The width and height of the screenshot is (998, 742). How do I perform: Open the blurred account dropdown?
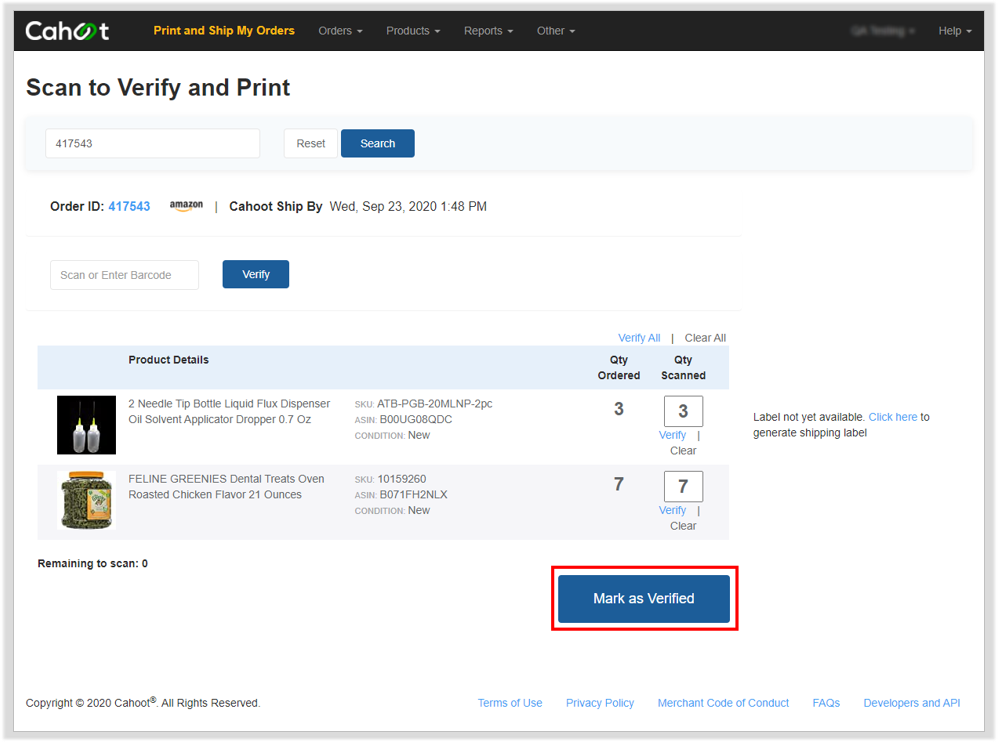[883, 31]
